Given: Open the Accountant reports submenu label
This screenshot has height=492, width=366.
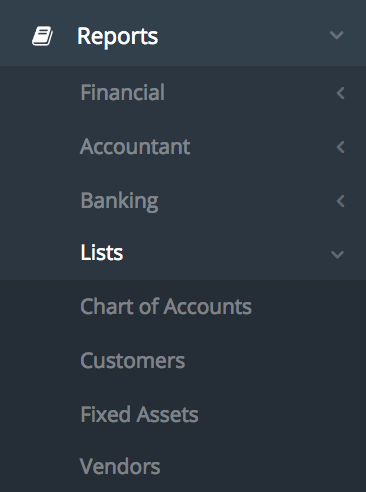Looking at the screenshot, I should (x=135, y=147).
